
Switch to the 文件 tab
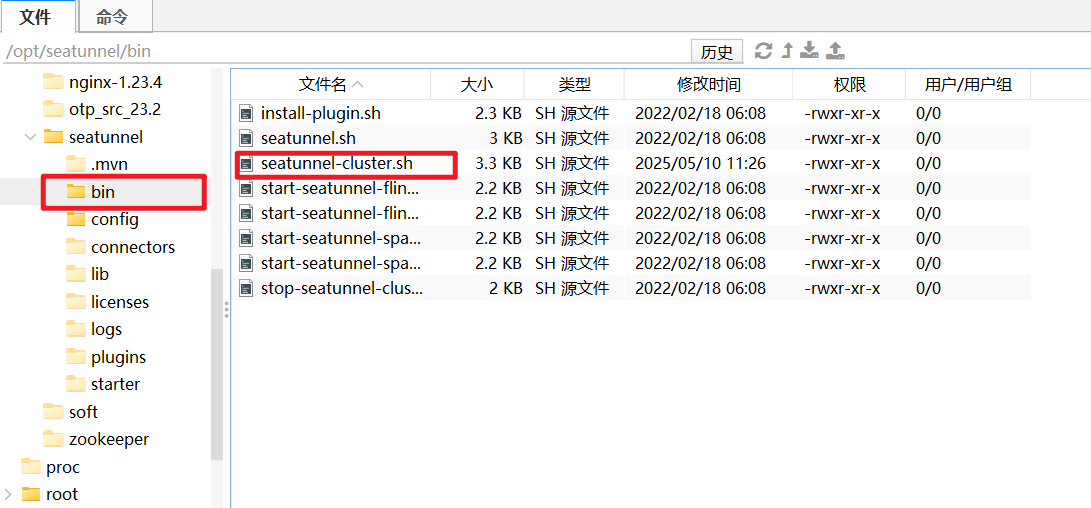(36, 17)
